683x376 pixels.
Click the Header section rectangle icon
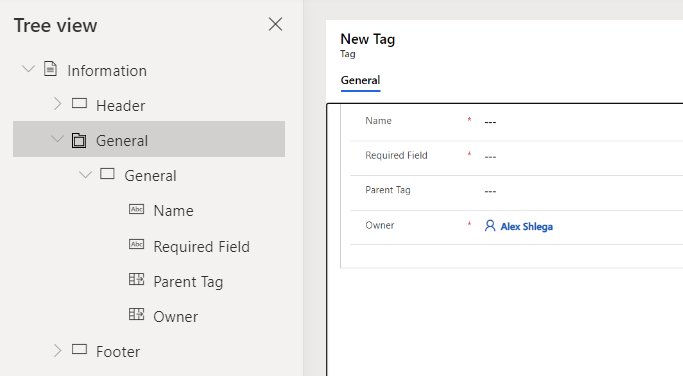click(79, 104)
